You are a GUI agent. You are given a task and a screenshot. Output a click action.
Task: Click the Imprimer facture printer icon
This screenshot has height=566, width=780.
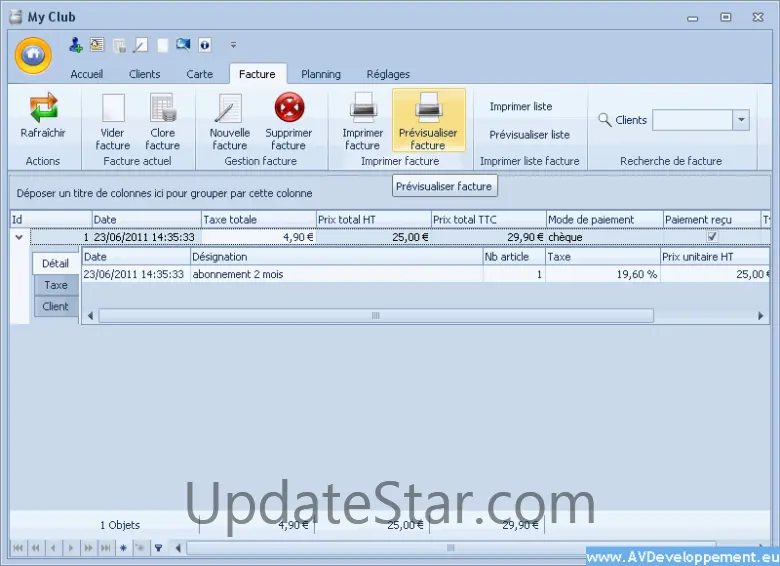point(362,106)
